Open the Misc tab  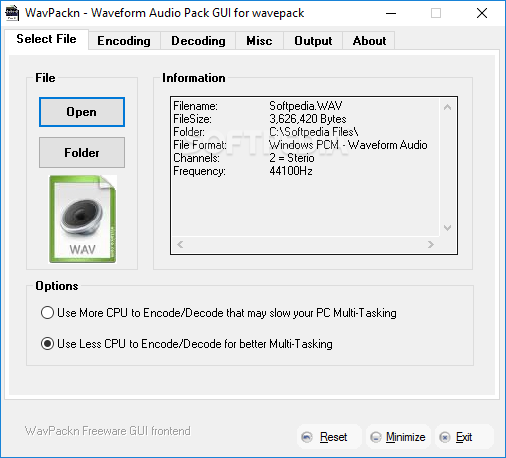coord(259,41)
